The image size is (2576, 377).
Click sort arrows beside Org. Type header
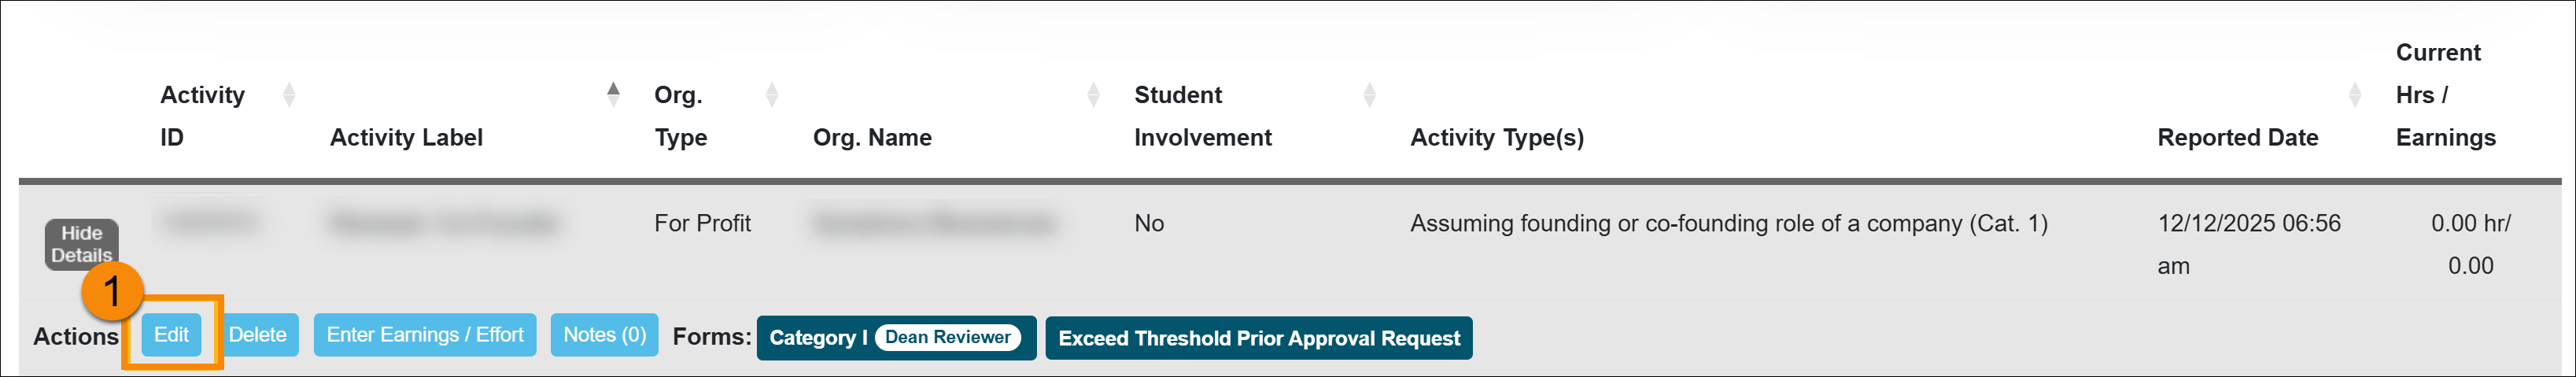click(x=771, y=95)
